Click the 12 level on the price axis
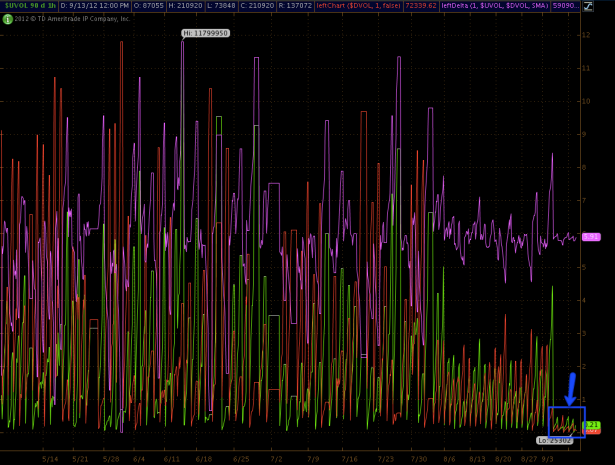The width and height of the screenshot is (615, 465). [x=586, y=35]
